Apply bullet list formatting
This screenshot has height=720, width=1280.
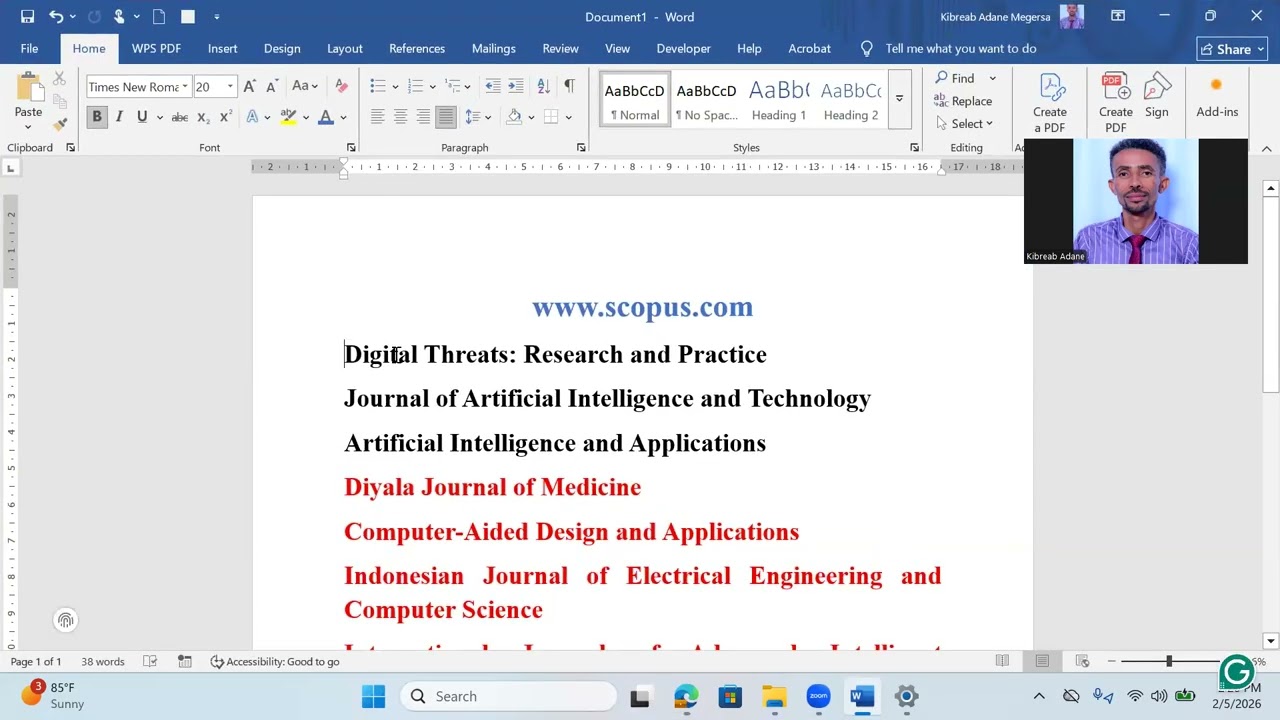(377, 87)
